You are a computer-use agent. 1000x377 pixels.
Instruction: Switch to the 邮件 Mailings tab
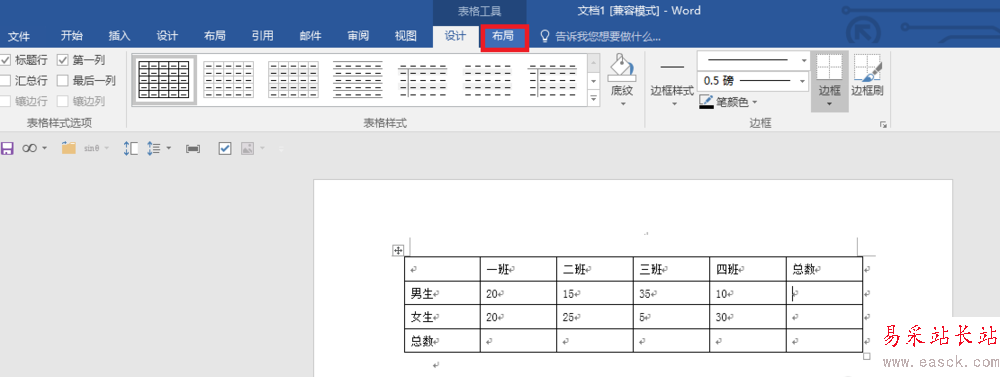click(x=311, y=36)
